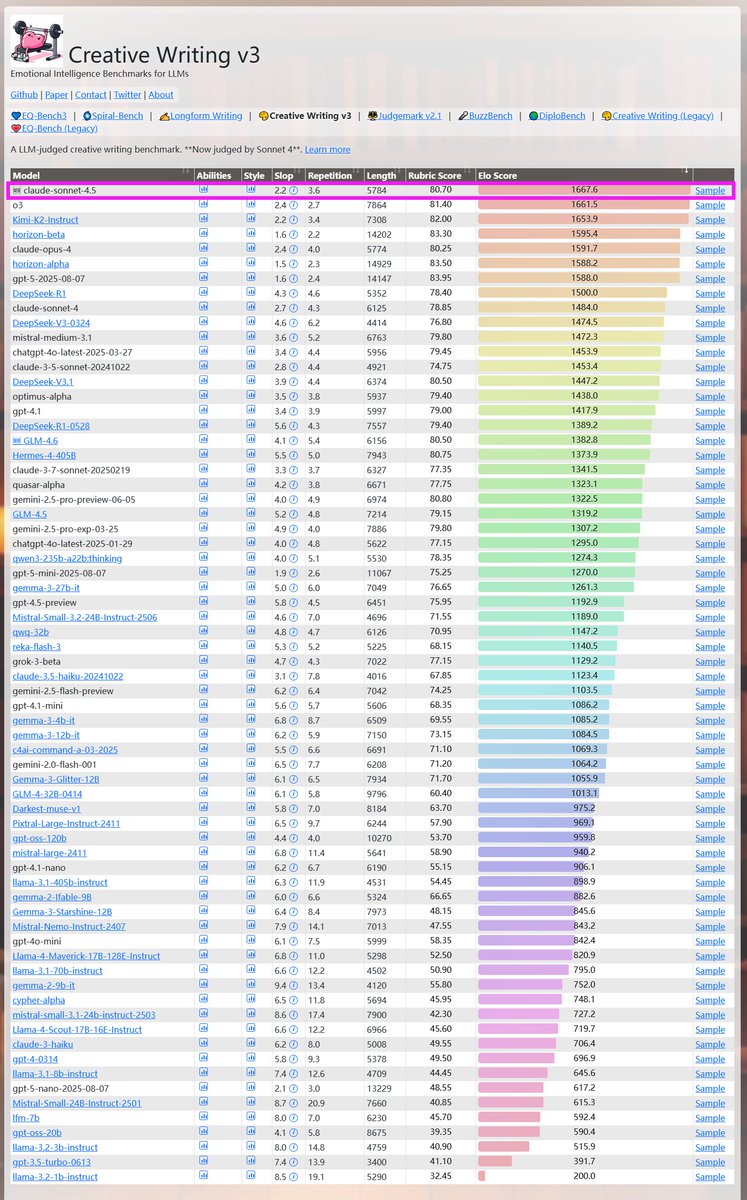Open the Twitter link

point(127,95)
